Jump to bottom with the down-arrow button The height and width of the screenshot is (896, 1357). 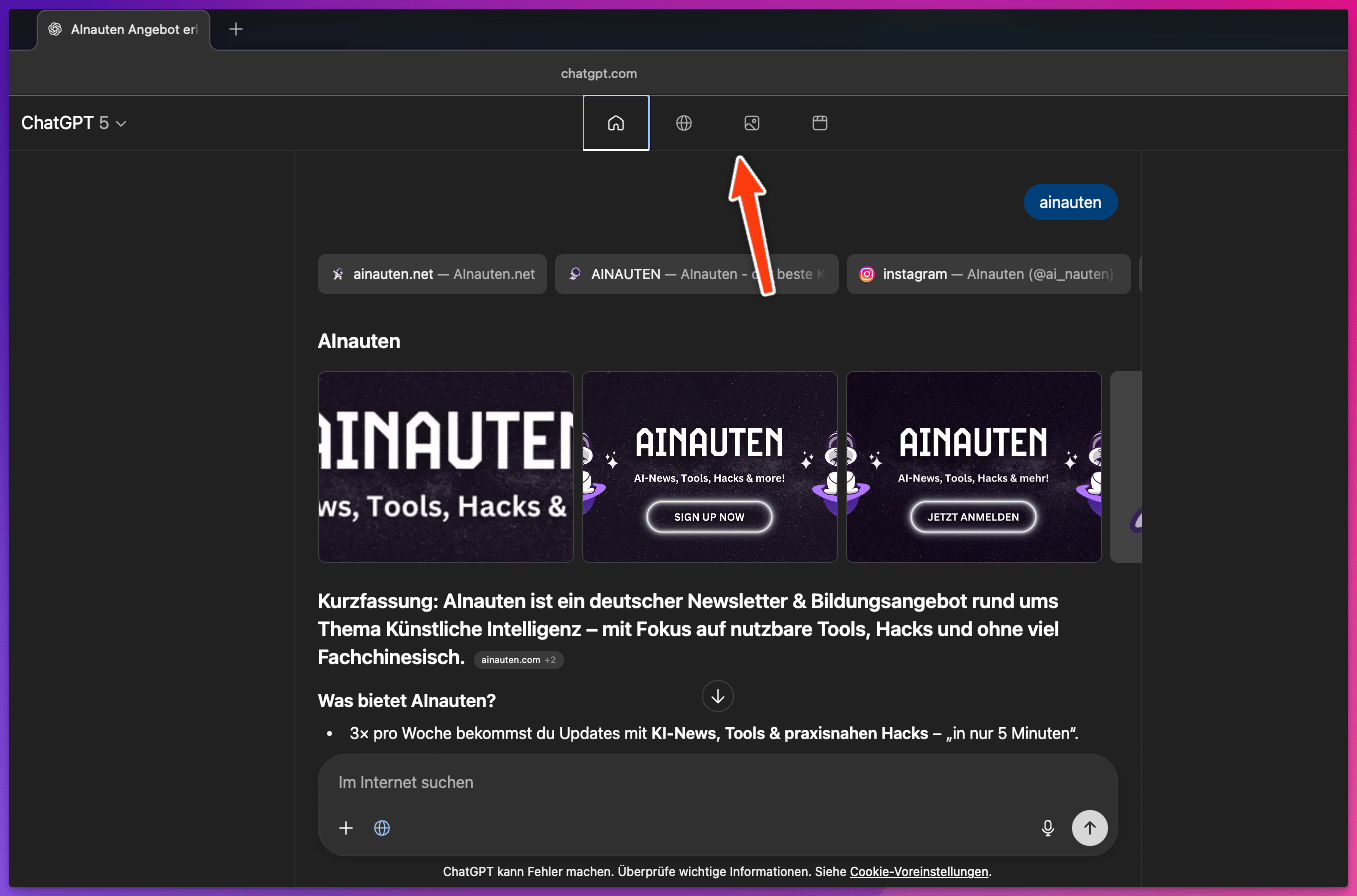pos(718,696)
